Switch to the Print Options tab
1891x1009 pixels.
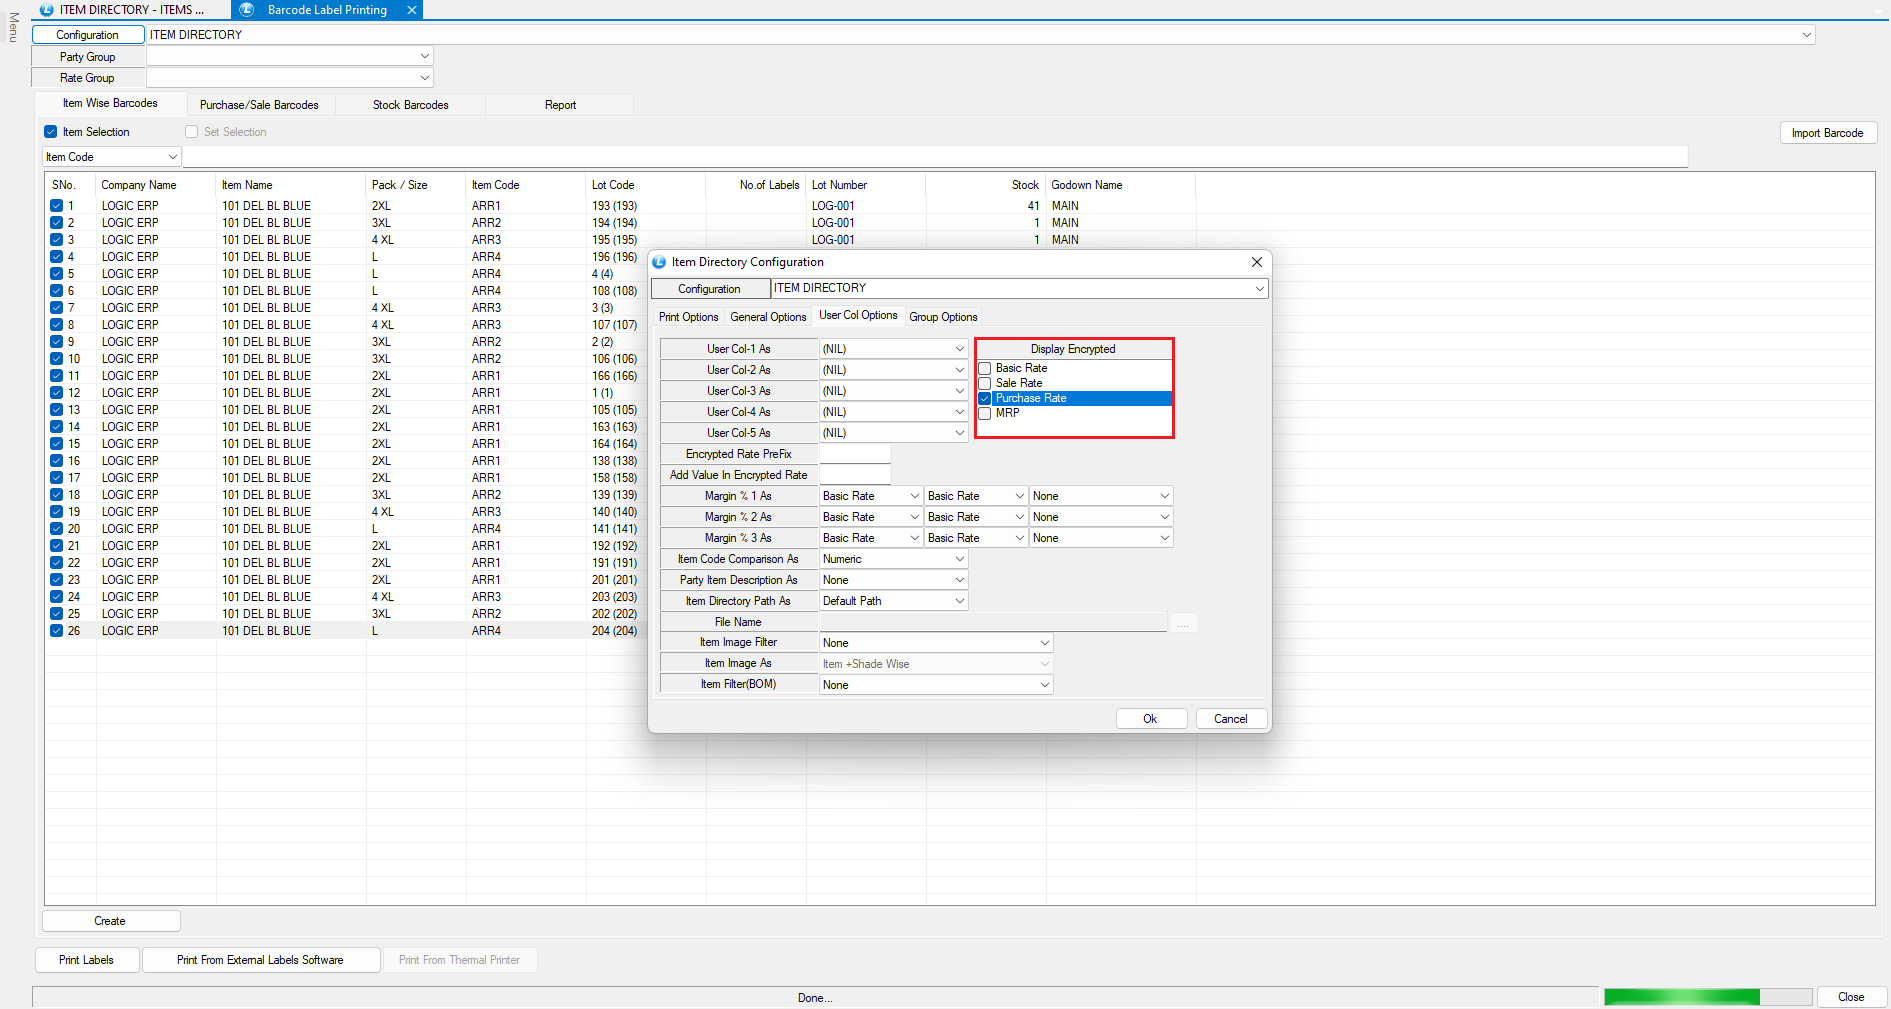click(x=688, y=317)
